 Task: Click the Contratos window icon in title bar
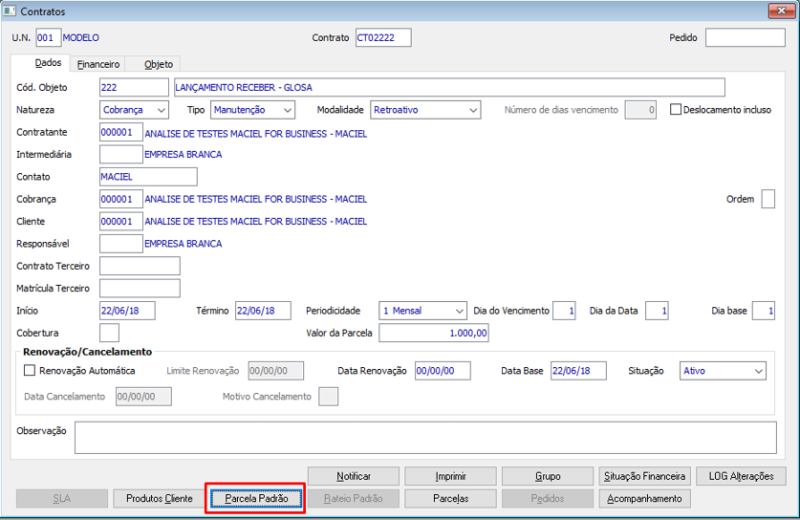pyautogui.click(x=9, y=11)
